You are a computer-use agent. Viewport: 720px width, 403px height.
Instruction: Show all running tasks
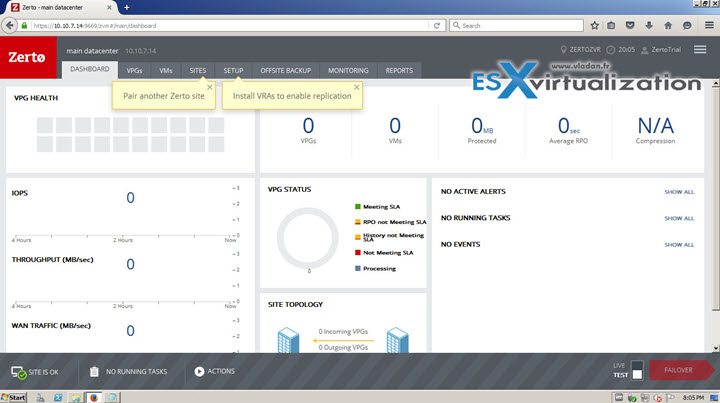679,218
